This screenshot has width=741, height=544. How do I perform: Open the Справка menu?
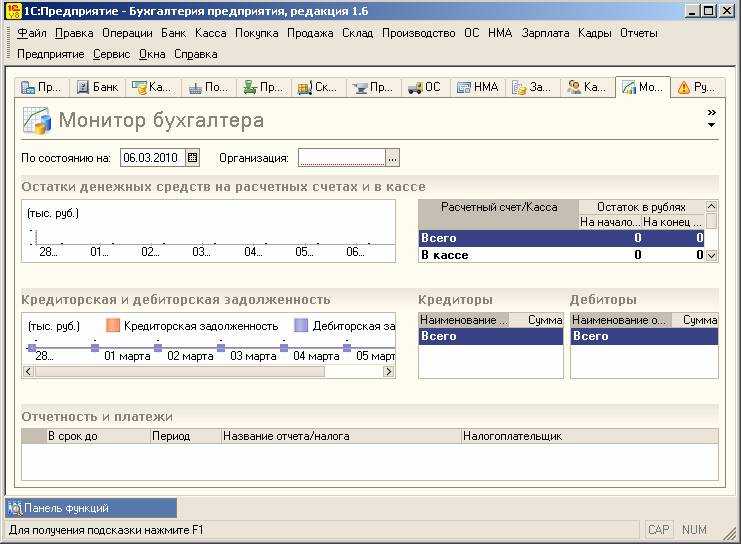[196, 54]
